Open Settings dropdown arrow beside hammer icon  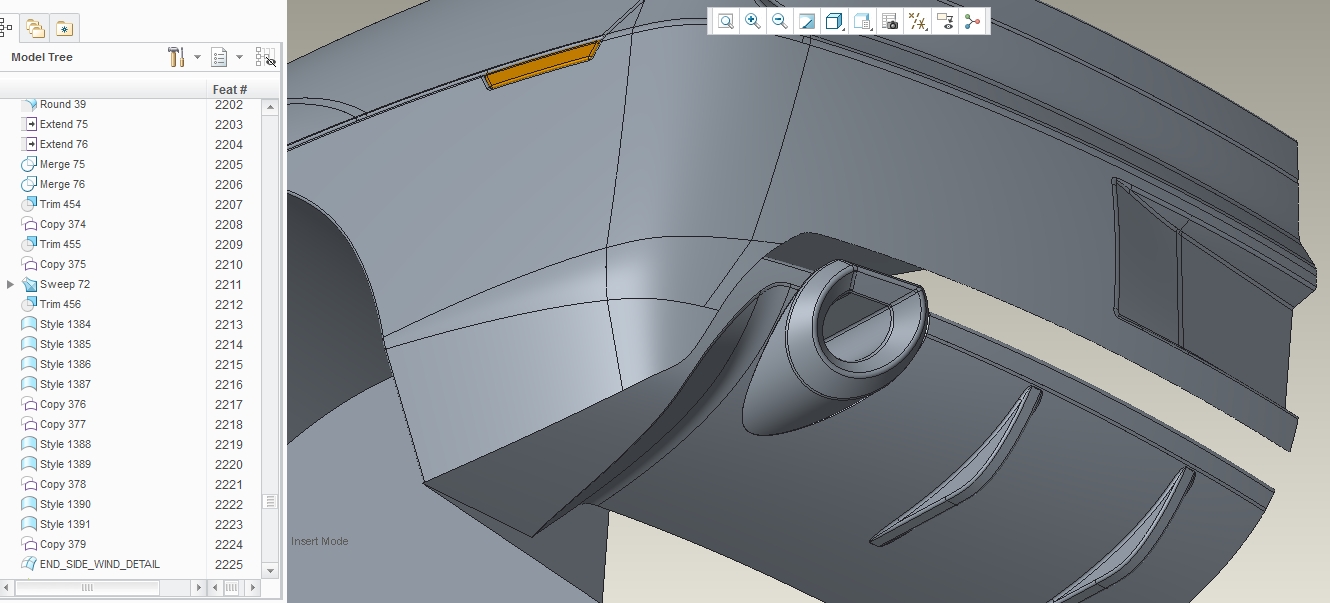click(197, 57)
